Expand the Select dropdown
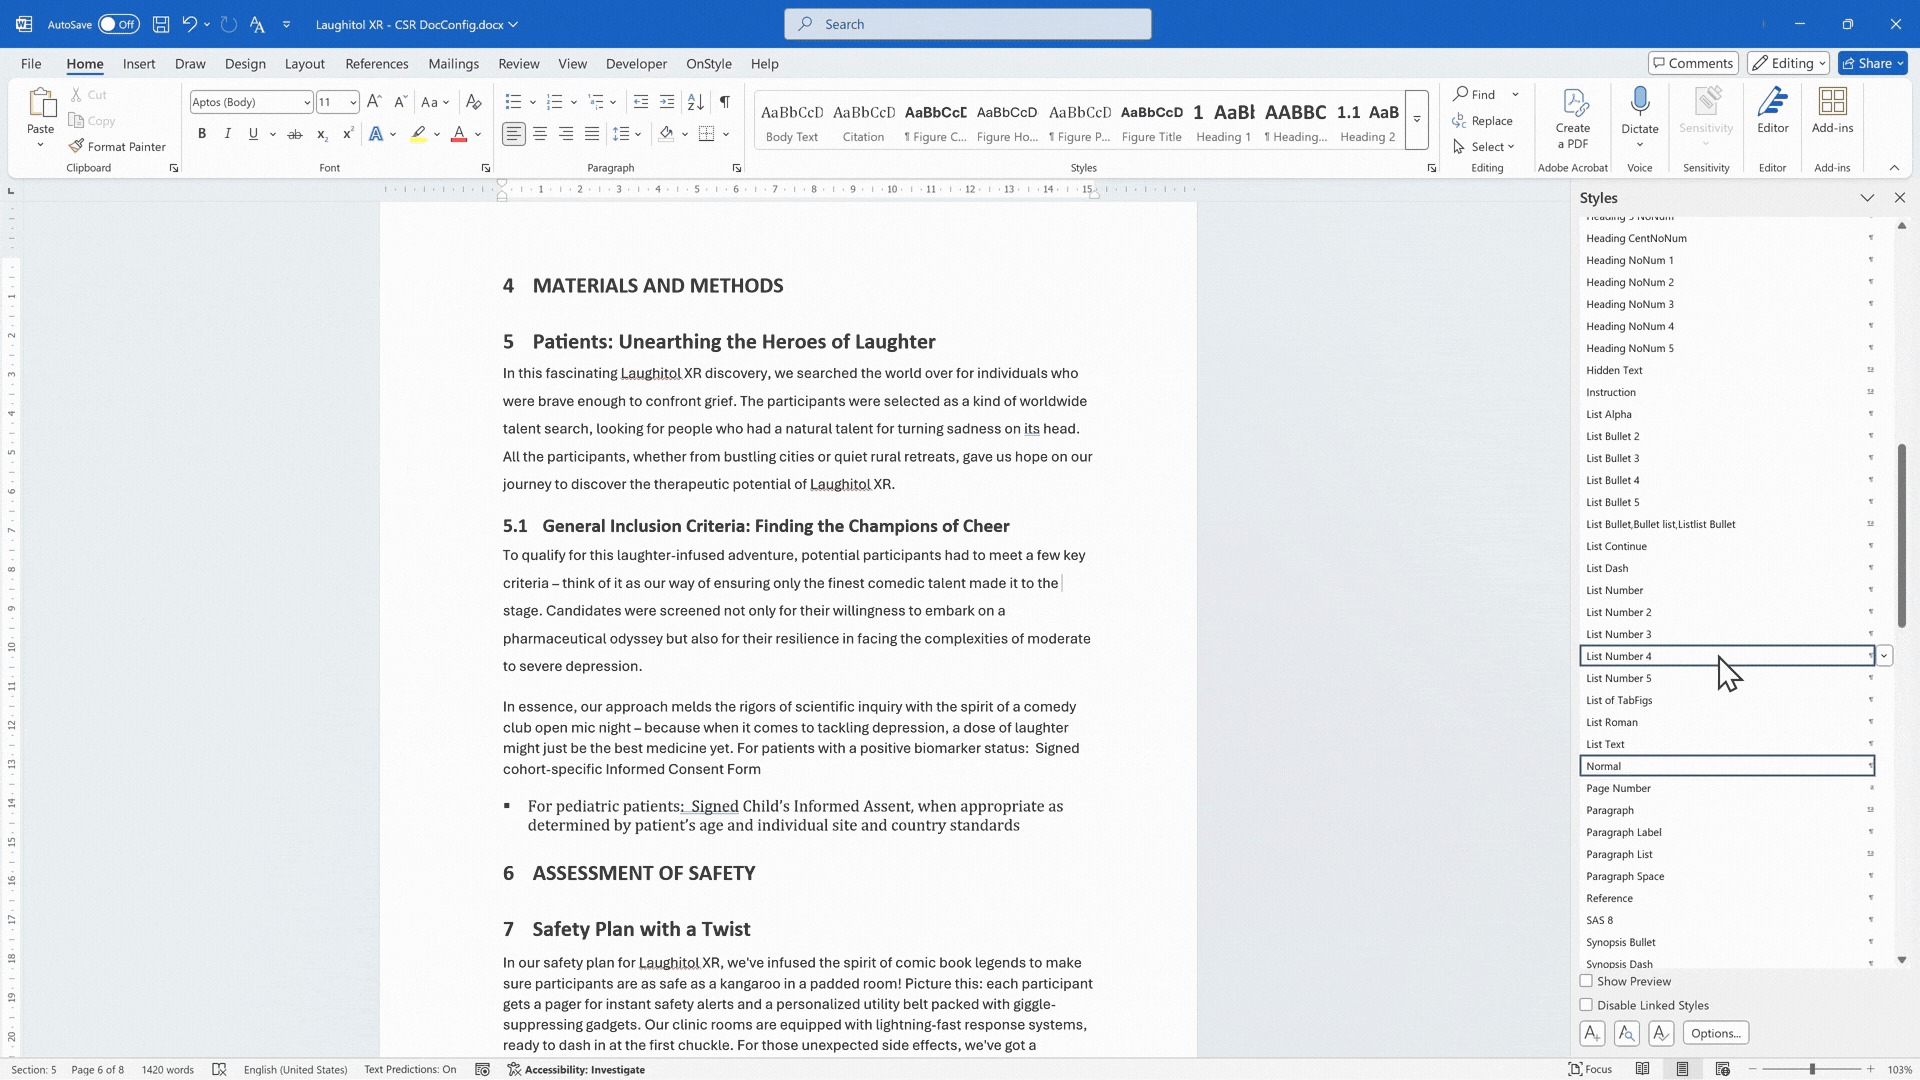 [1486, 146]
